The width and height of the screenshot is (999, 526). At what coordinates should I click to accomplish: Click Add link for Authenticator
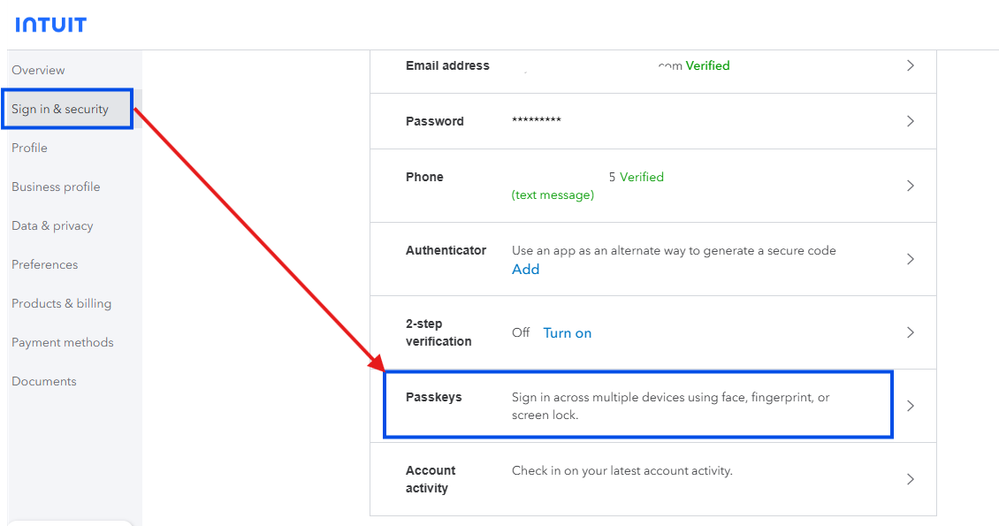click(525, 269)
